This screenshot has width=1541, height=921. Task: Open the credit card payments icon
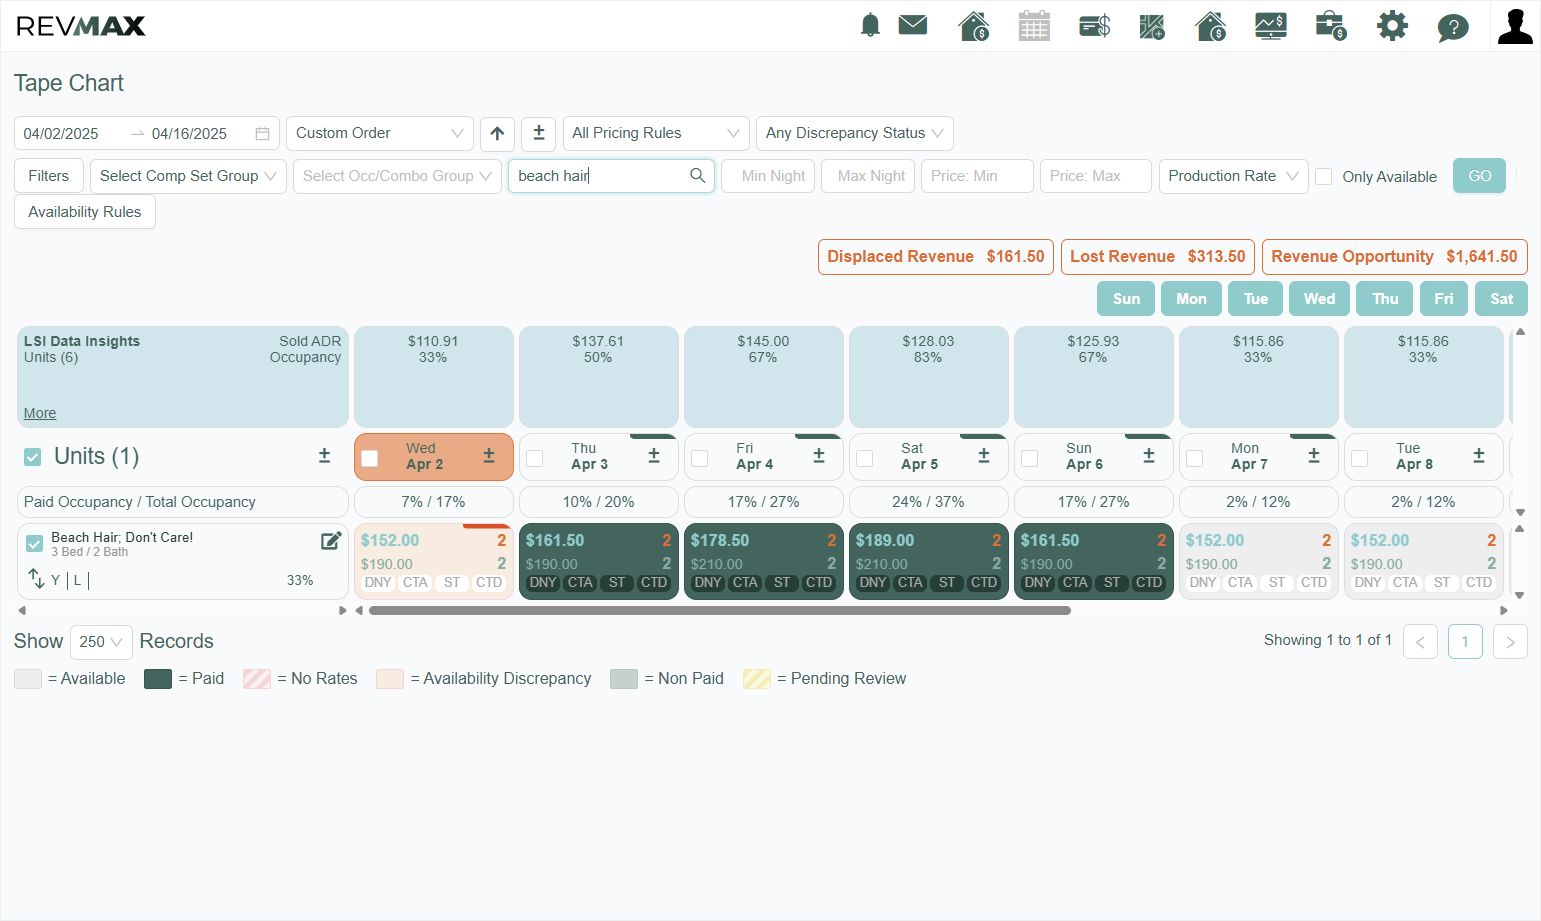(1095, 25)
